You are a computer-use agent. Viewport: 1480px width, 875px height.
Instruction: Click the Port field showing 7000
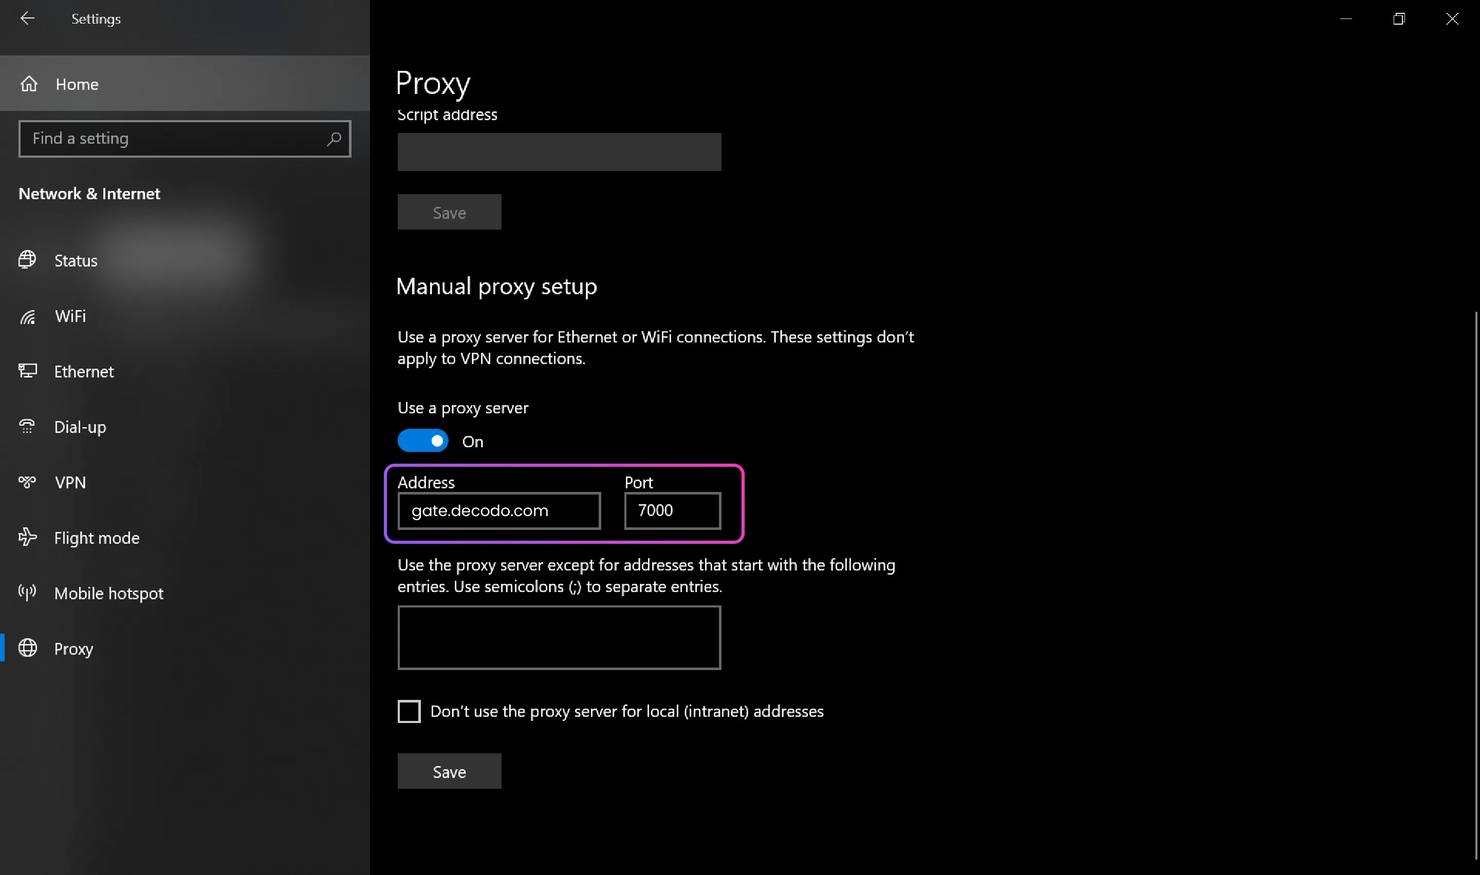coord(672,511)
